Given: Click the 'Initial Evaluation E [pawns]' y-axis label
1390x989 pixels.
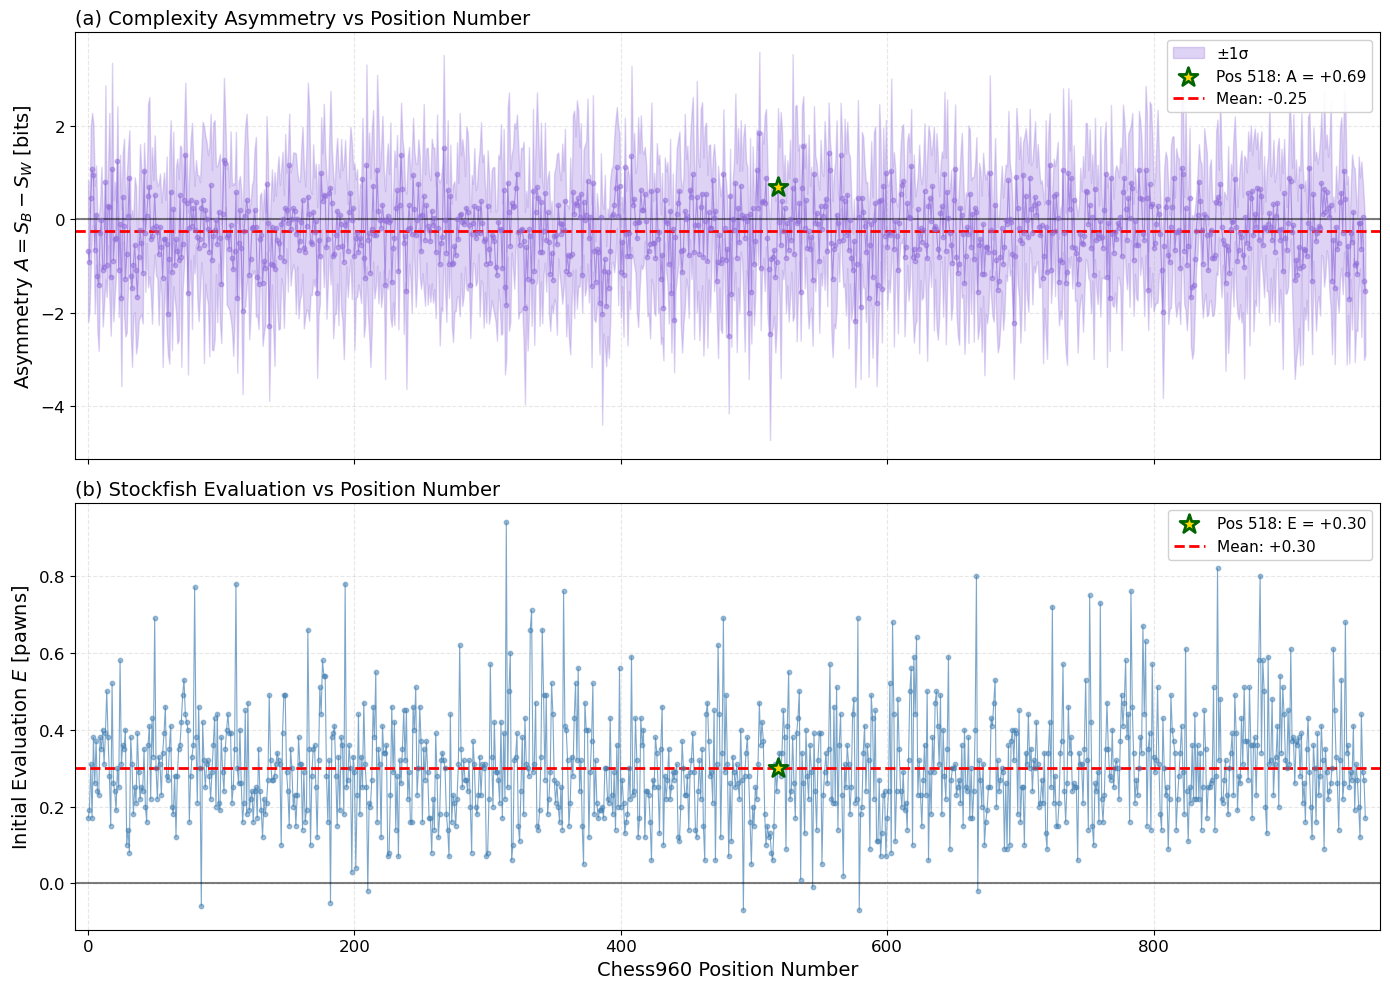Looking at the screenshot, I should pyautogui.click(x=22, y=717).
